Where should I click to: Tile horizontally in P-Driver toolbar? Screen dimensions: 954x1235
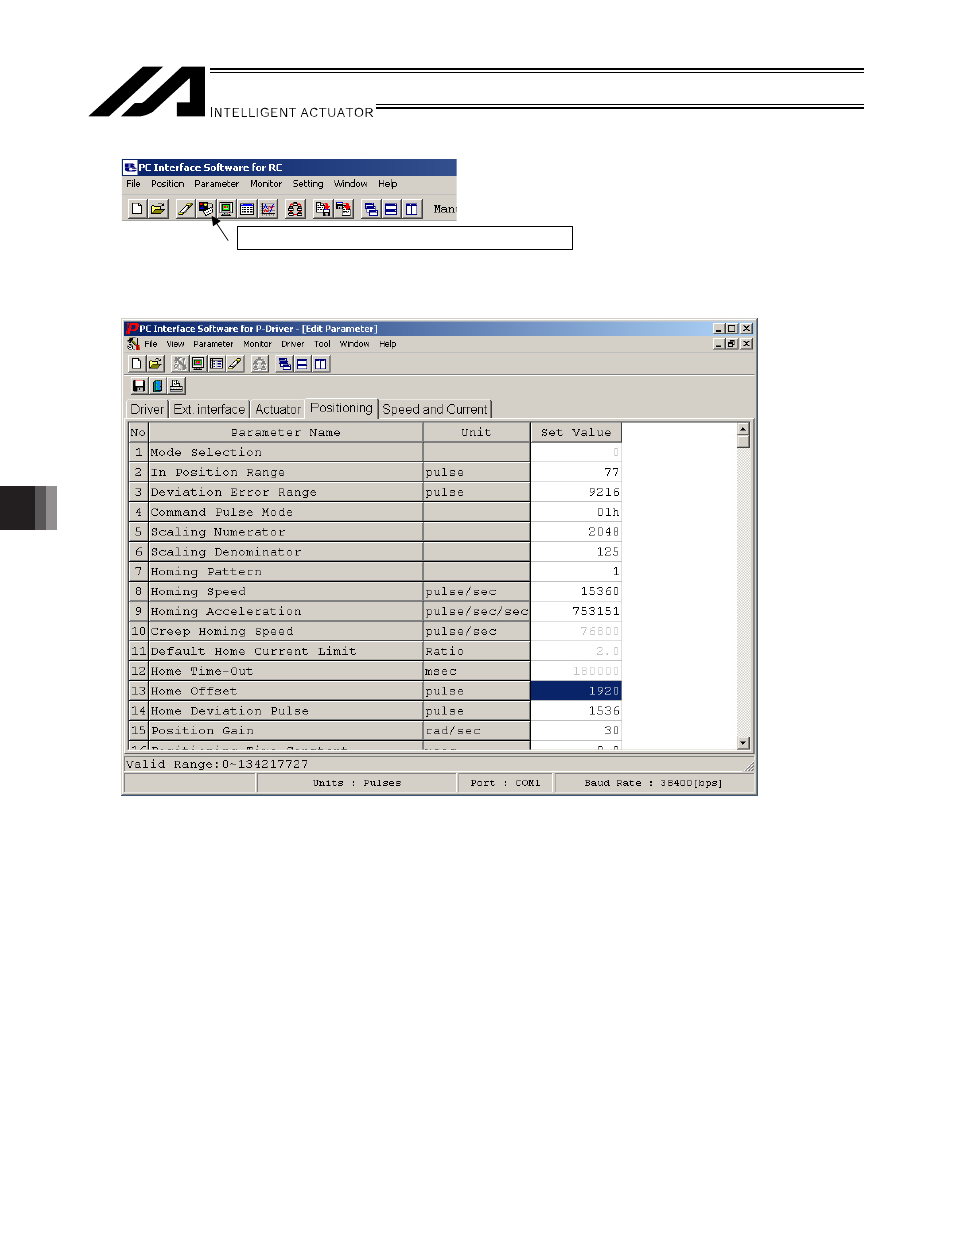(303, 364)
